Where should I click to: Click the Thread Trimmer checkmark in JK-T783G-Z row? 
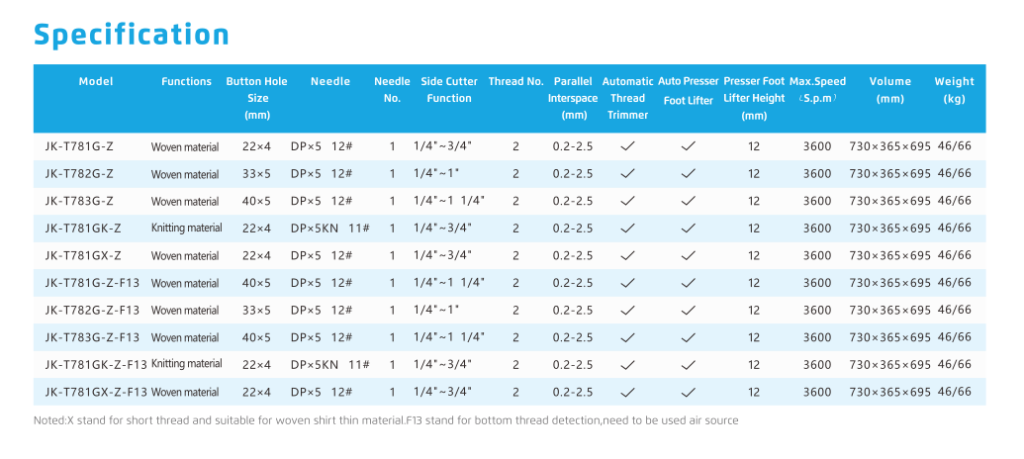[628, 200]
